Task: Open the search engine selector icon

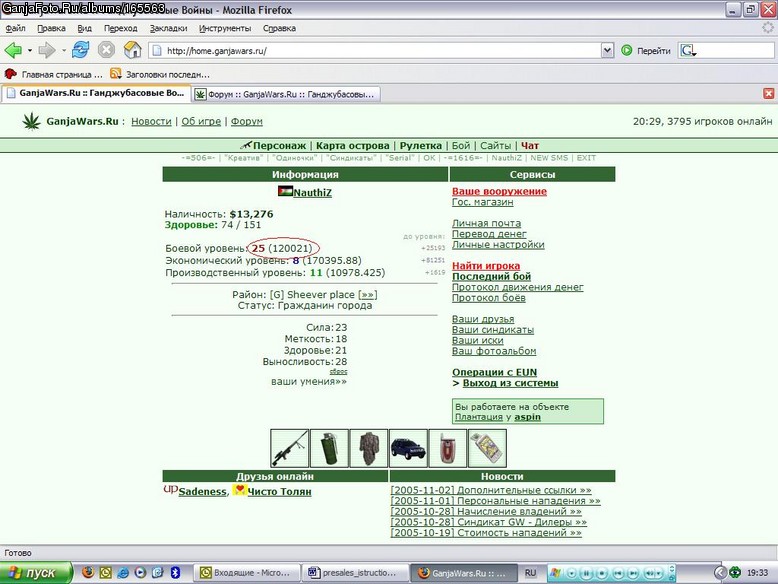Action: (x=688, y=50)
